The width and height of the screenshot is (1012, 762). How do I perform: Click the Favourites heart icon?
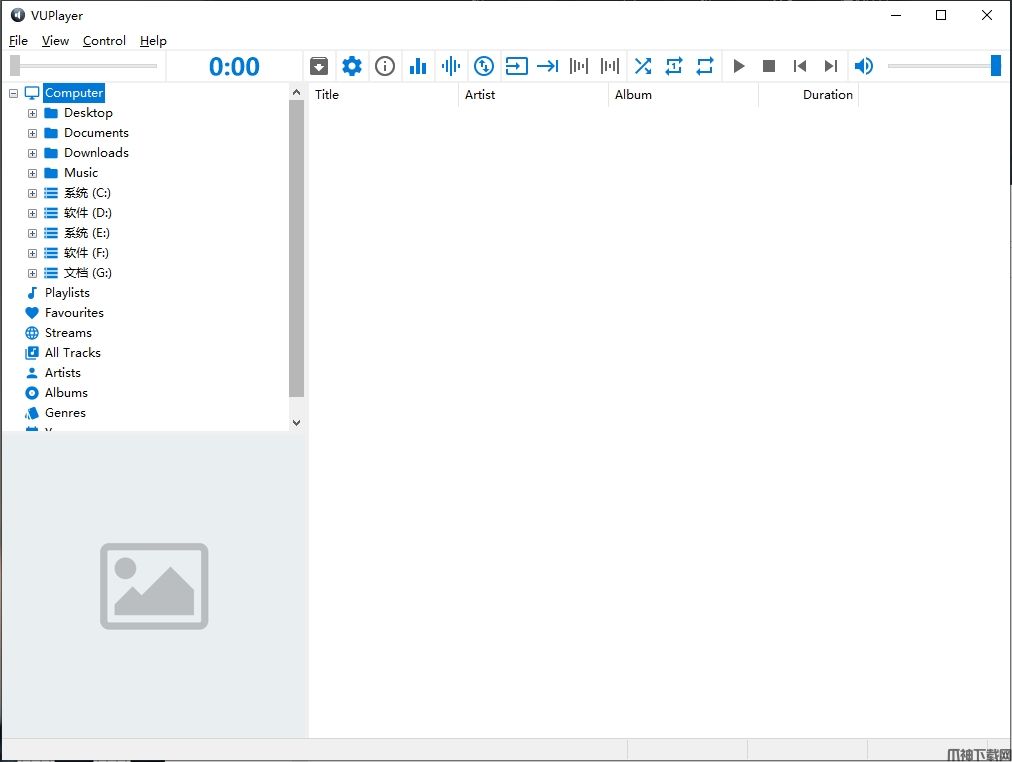point(32,313)
